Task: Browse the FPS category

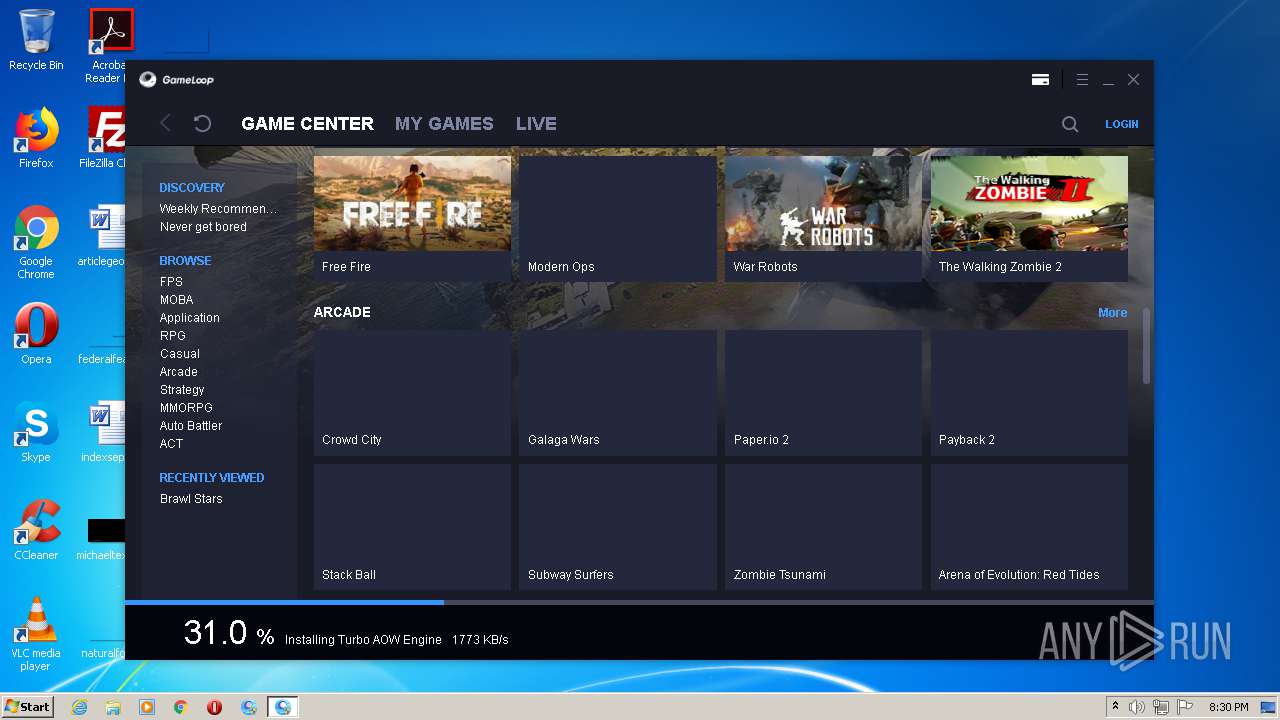Action: (x=171, y=282)
